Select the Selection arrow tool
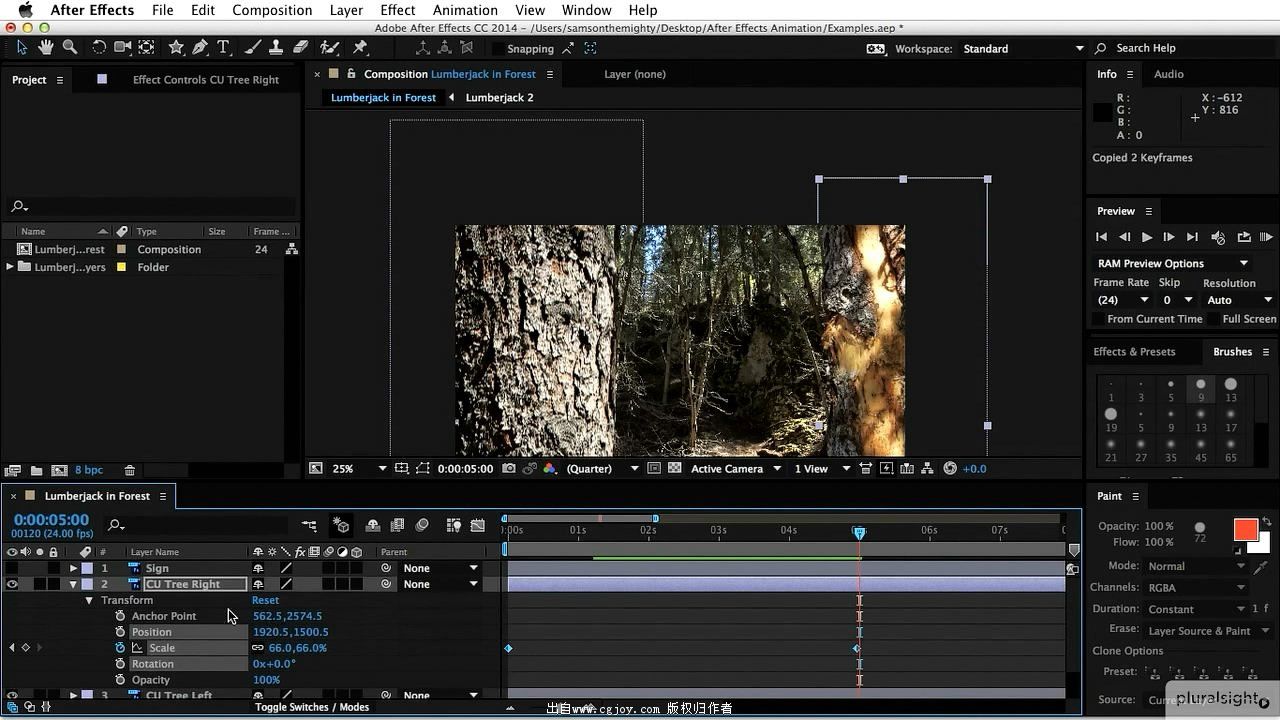Image resolution: width=1280 pixels, height=720 pixels. (22, 47)
